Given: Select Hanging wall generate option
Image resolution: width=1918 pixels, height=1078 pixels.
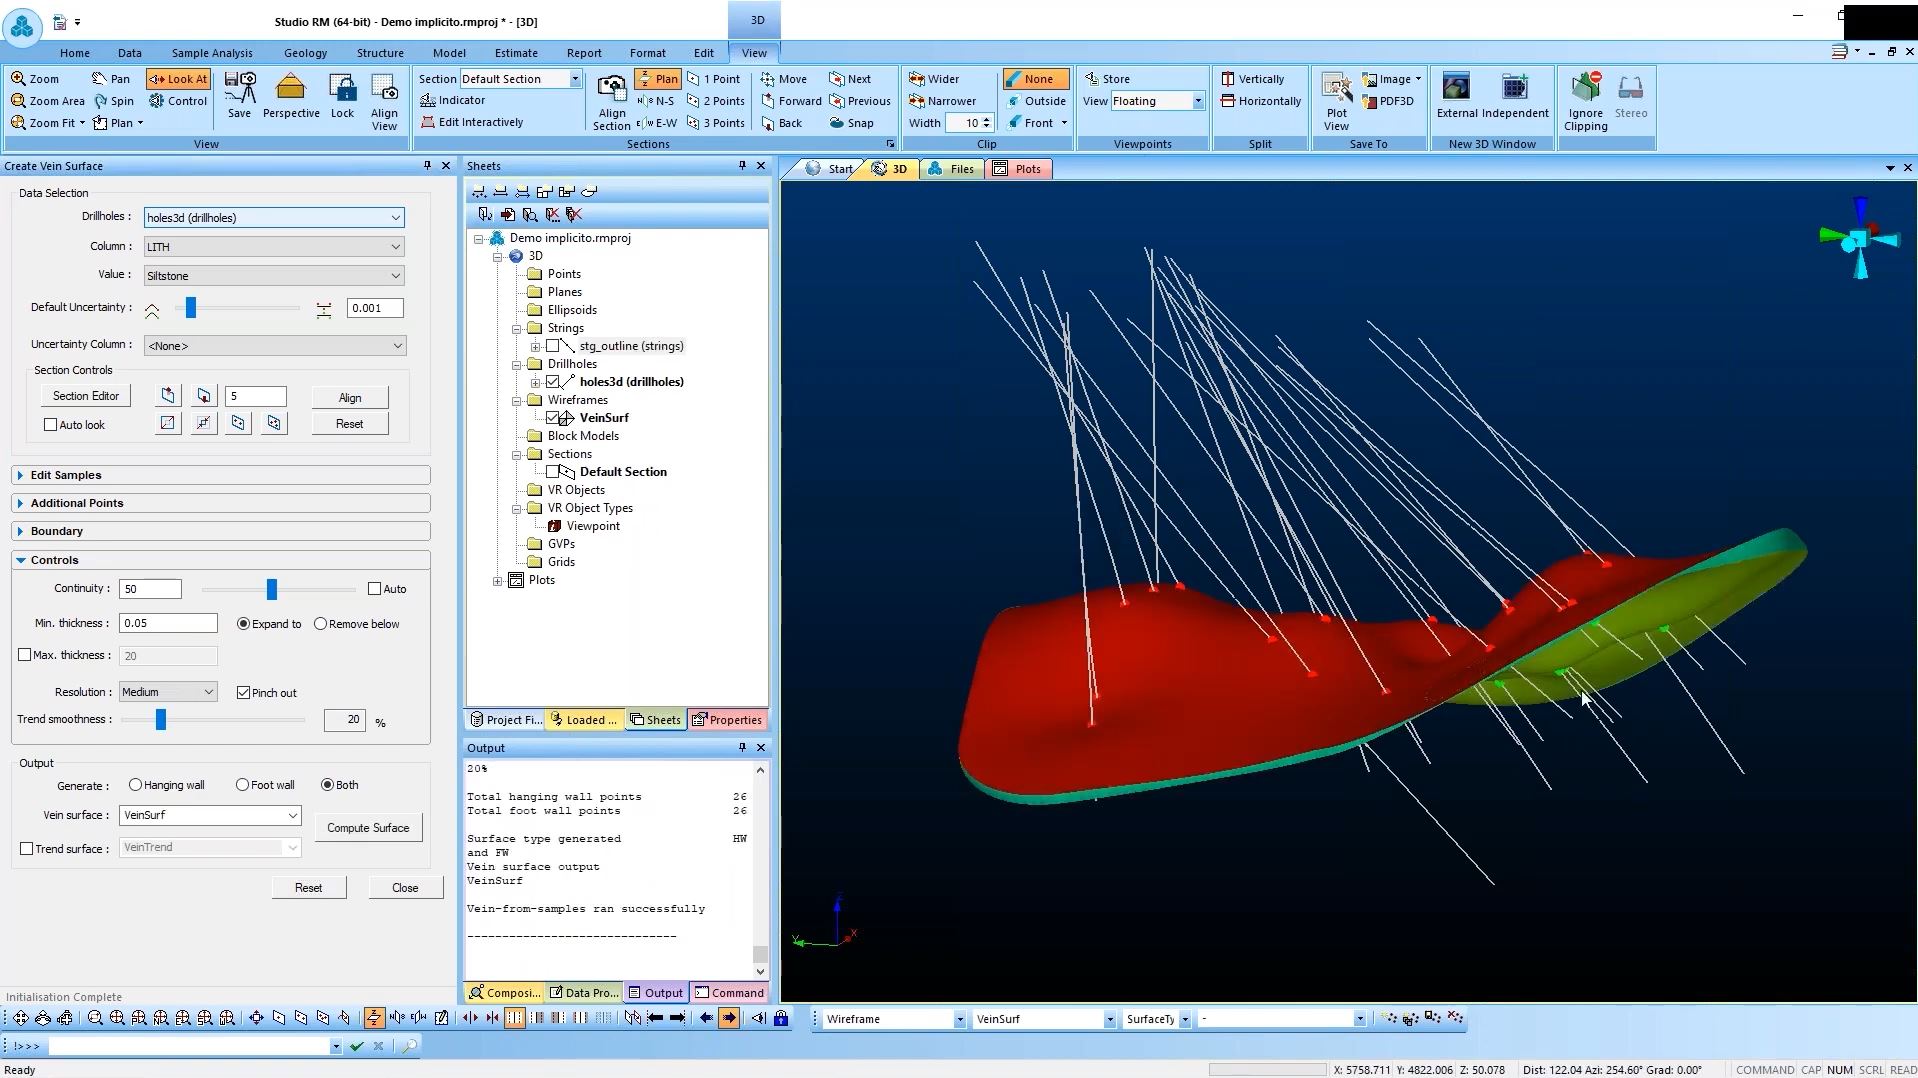Looking at the screenshot, I should click(135, 785).
